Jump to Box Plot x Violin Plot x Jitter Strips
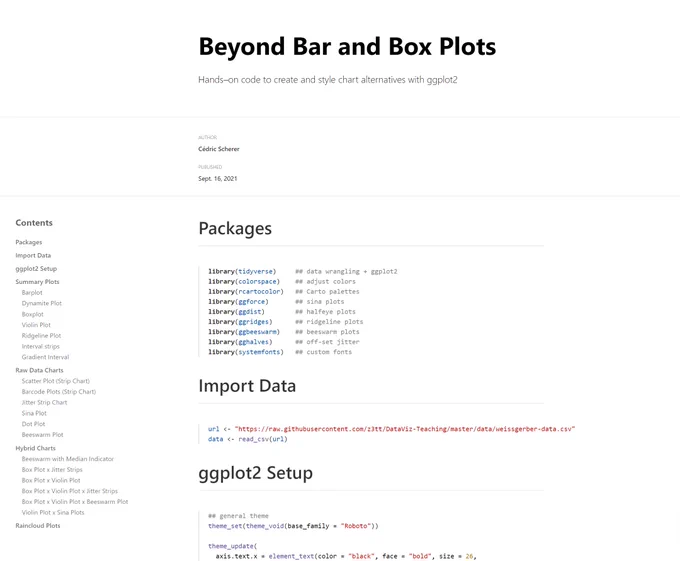Viewport: 680px width, 561px height. click(70, 491)
